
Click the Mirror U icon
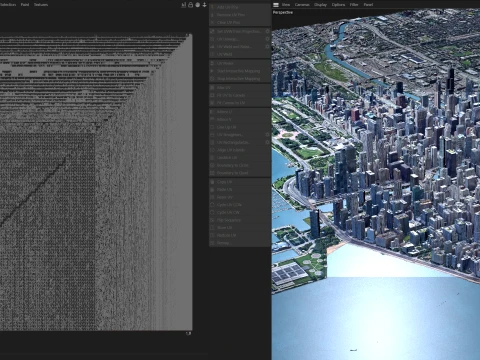coord(212,112)
